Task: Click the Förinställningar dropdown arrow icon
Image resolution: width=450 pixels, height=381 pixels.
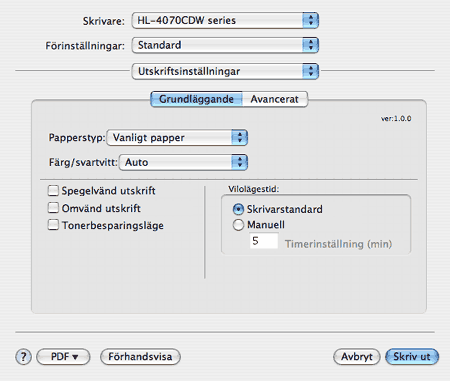Action: 310,45
